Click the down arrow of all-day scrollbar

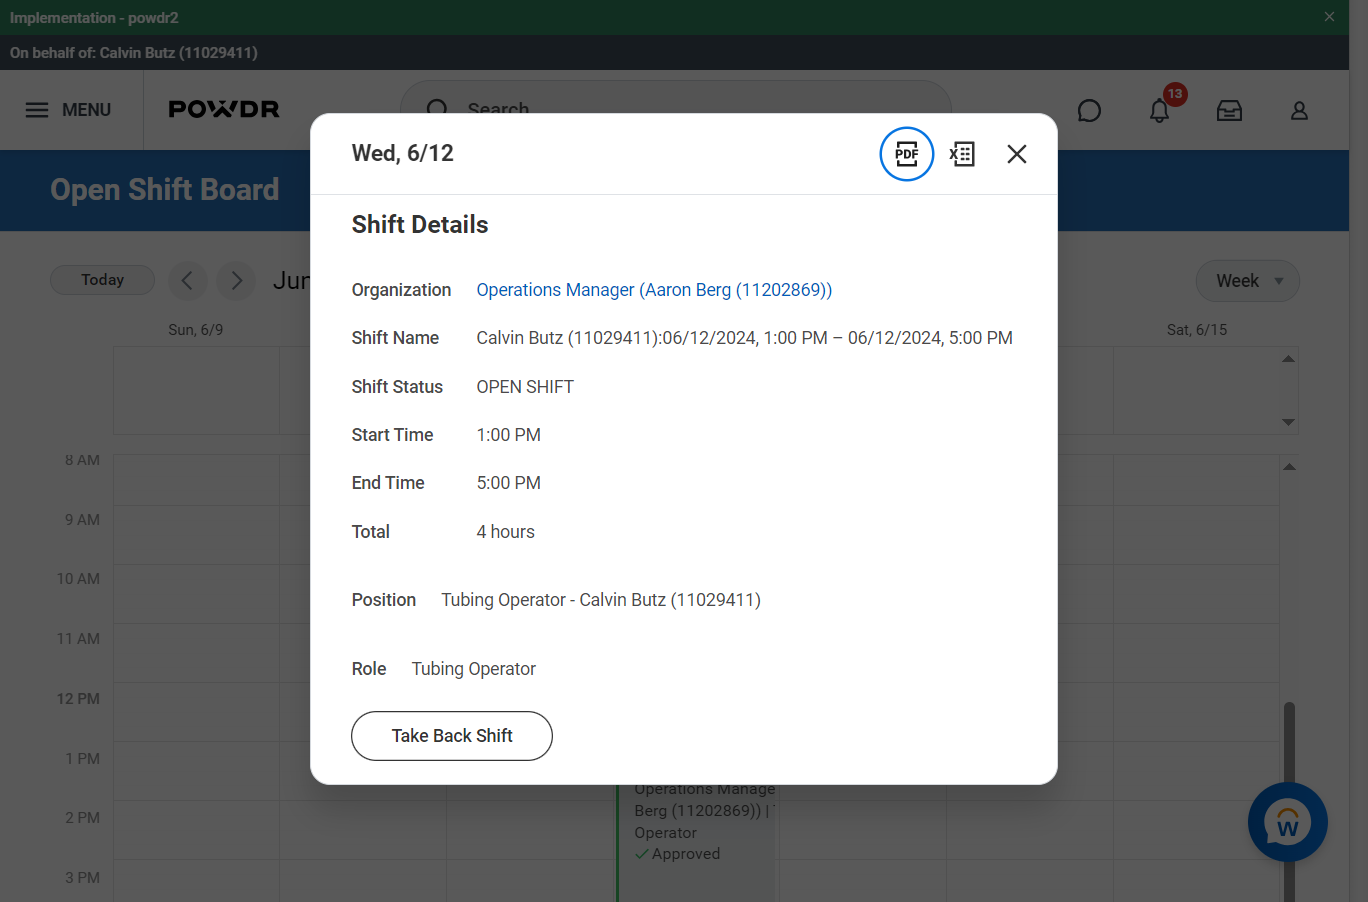(x=1288, y=422)
